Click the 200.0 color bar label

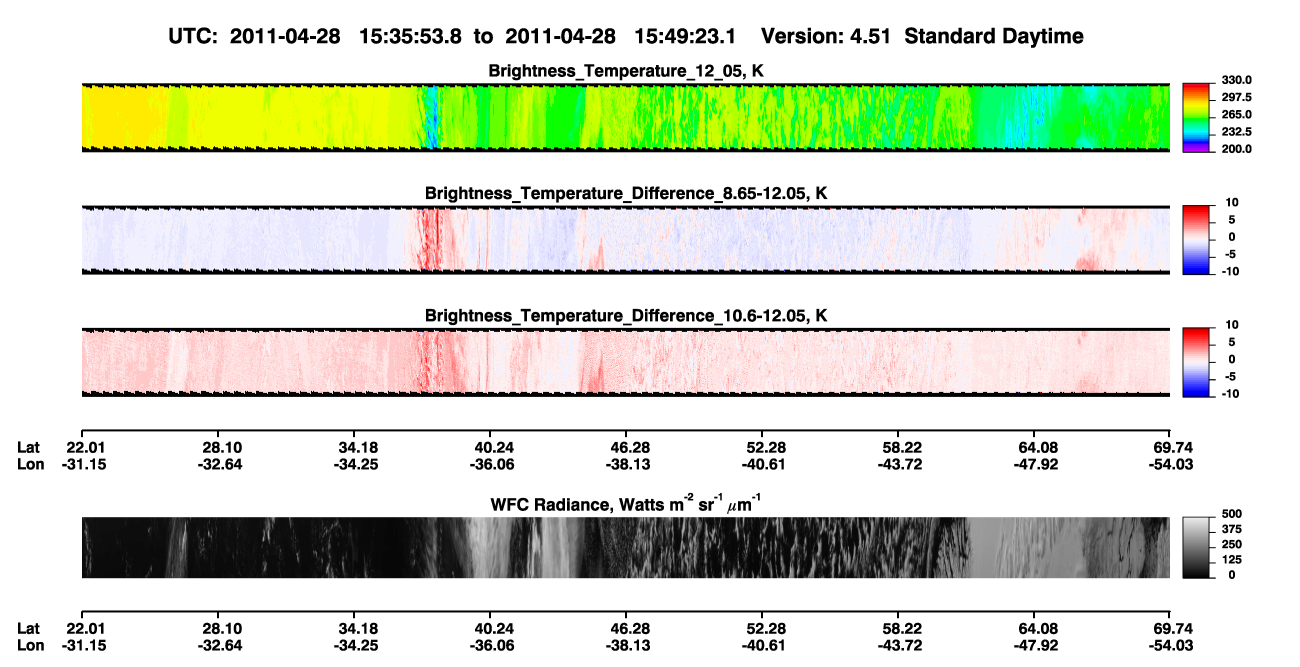click(1235, 149)
